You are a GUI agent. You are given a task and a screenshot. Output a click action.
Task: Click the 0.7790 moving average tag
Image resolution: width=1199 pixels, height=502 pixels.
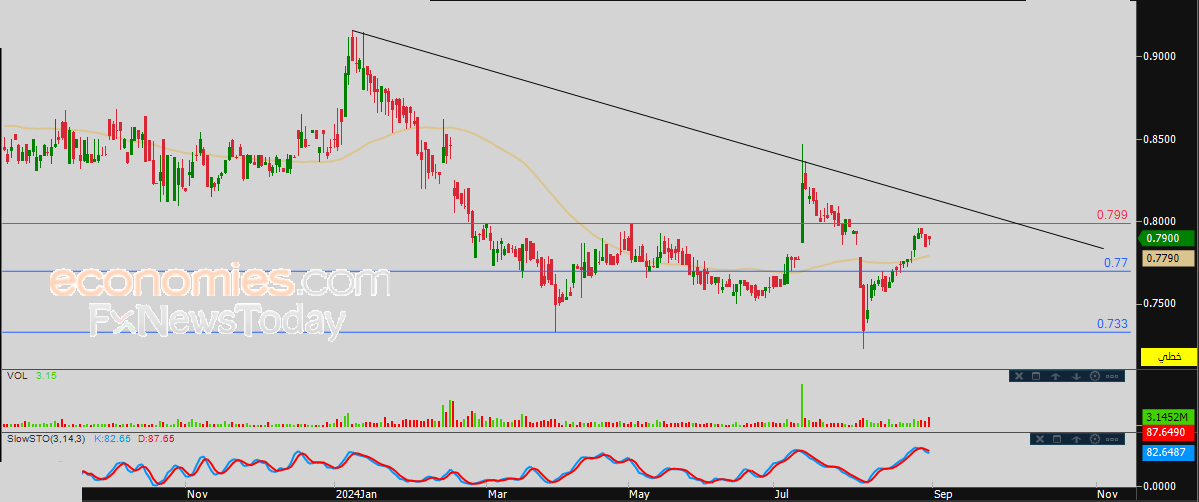(1168, 259)
